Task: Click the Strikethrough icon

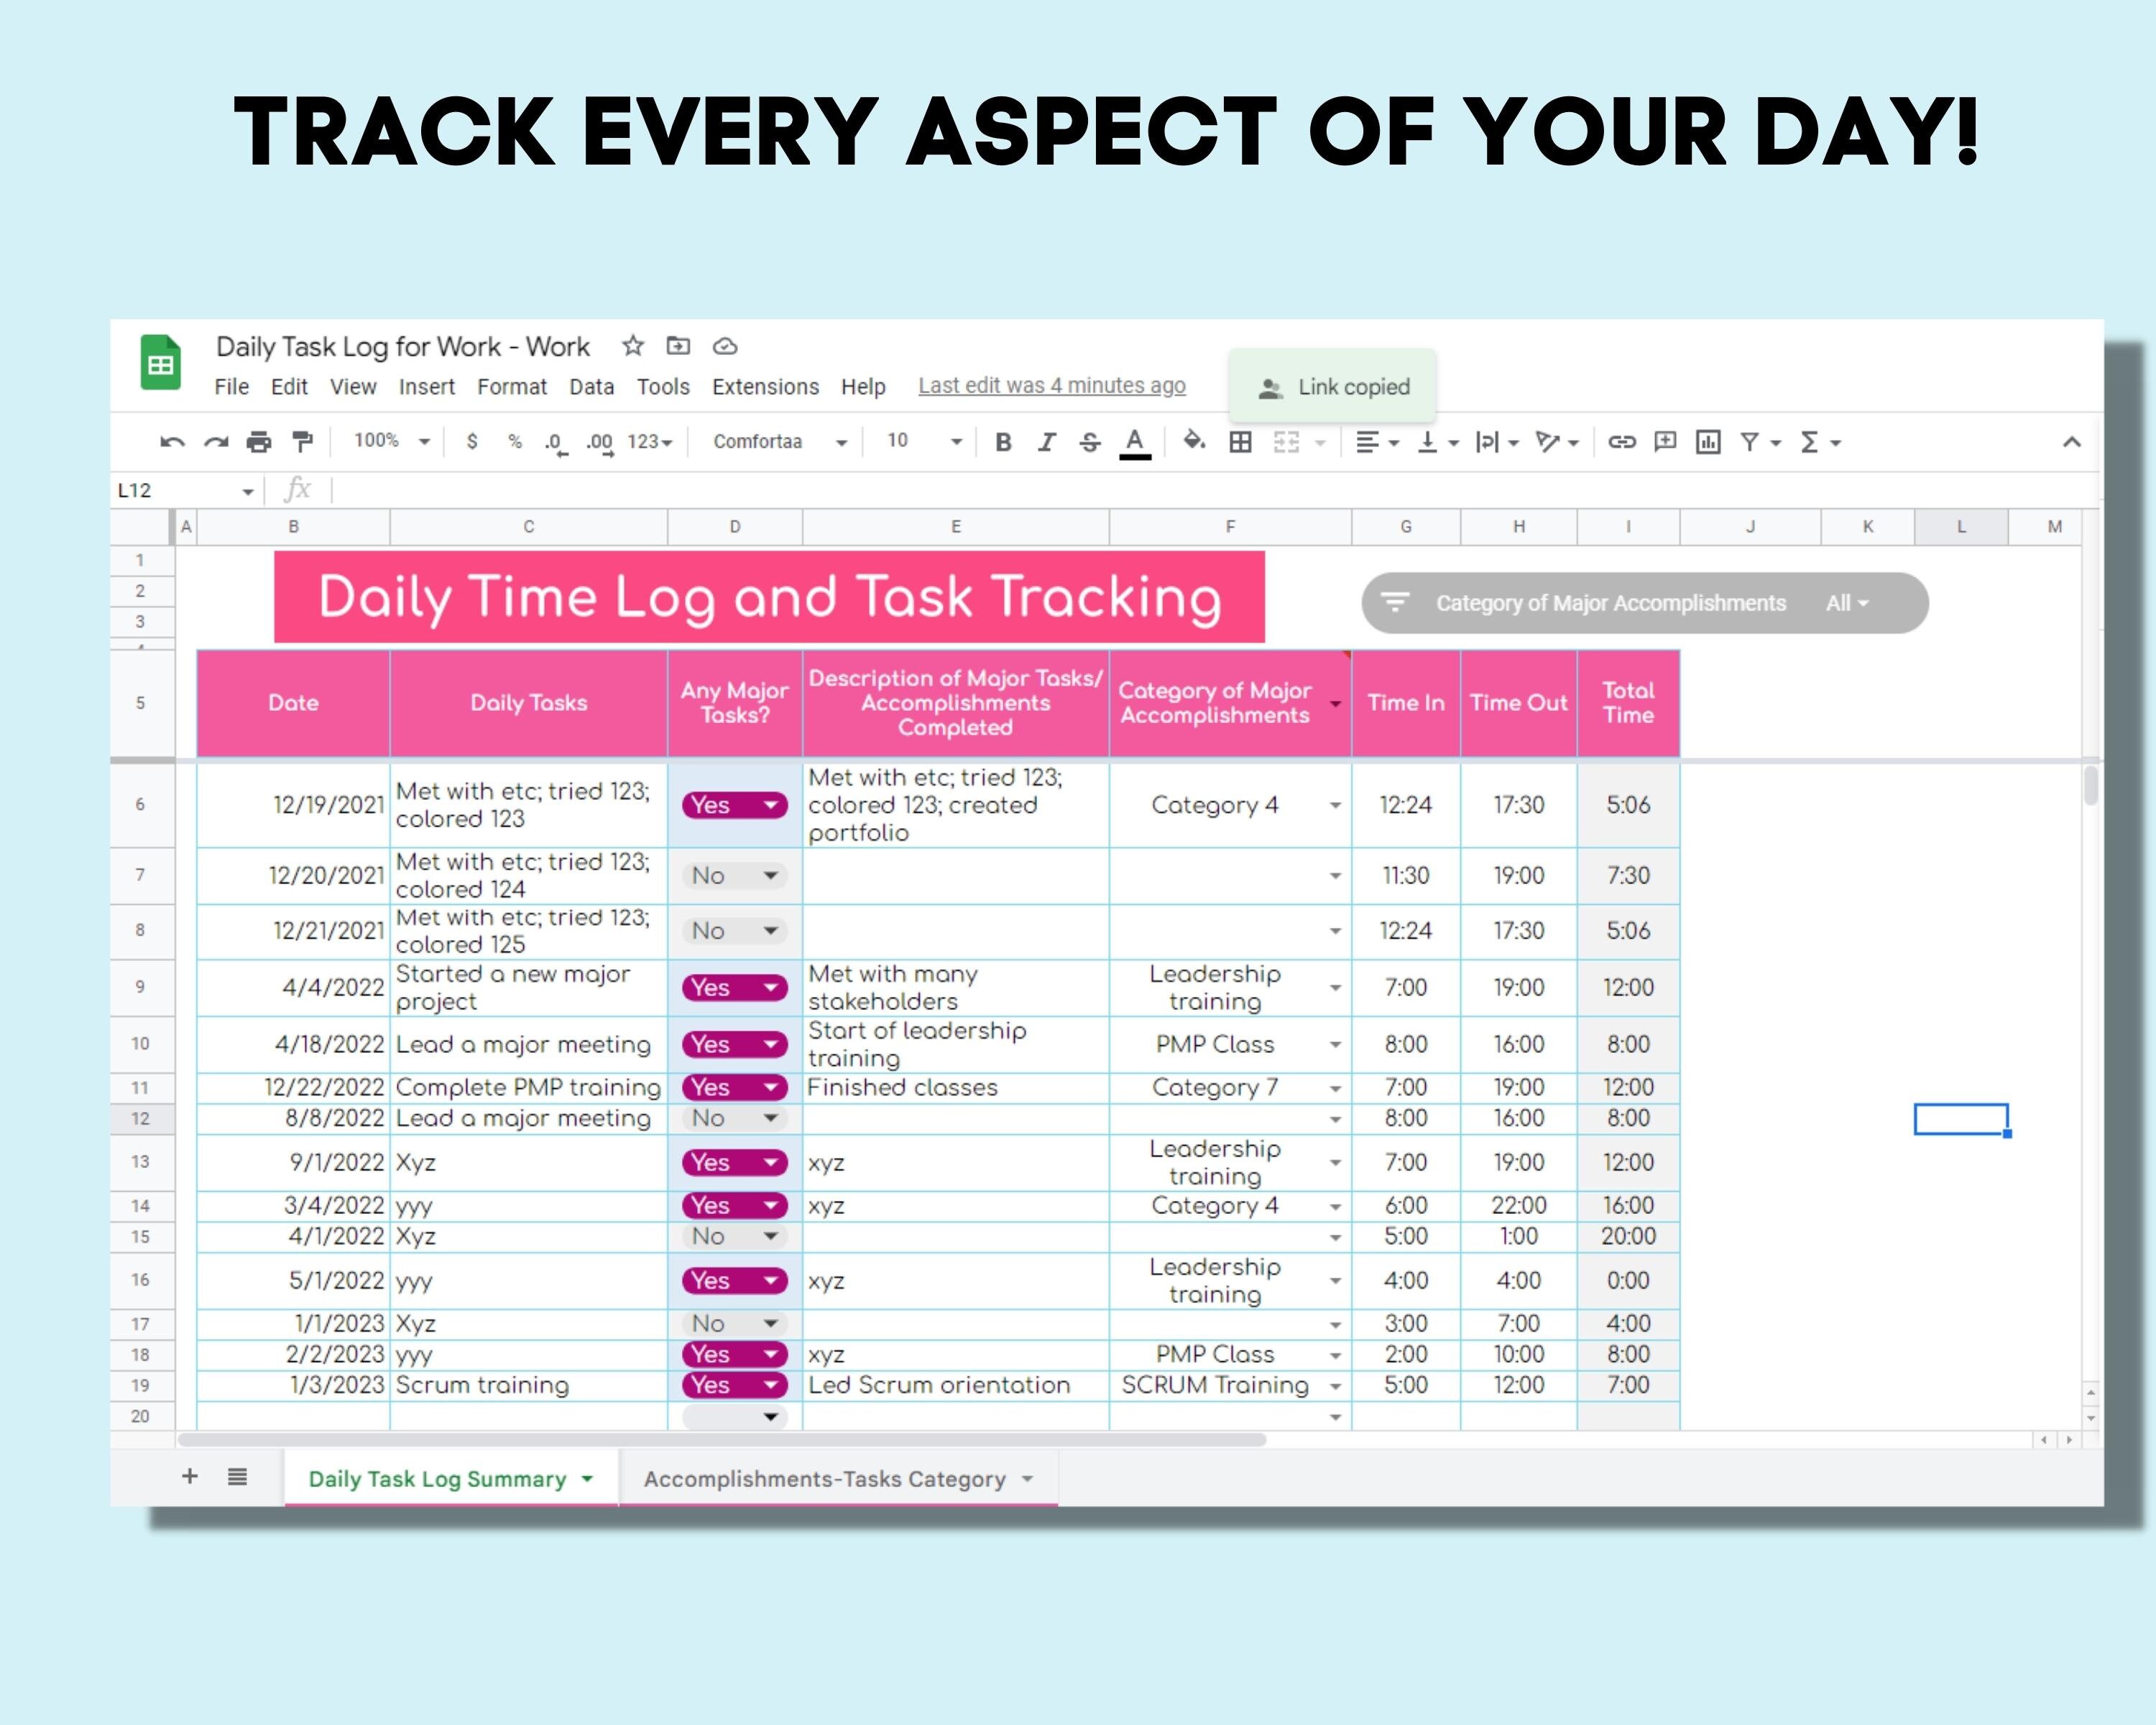Action: point(1089,441)
